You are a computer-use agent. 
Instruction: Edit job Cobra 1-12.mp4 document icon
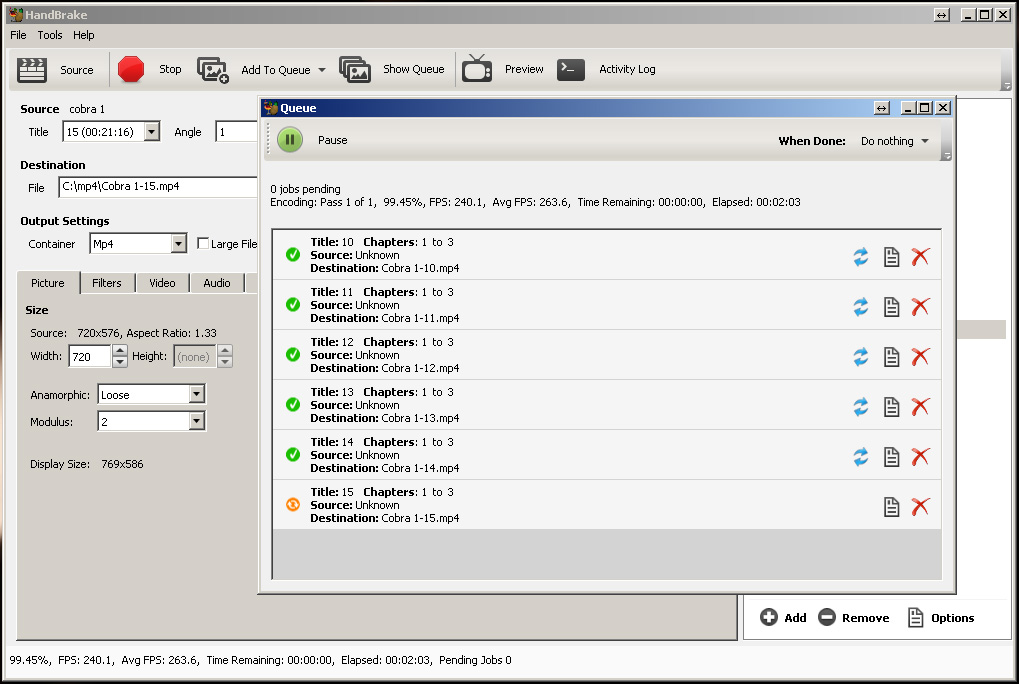pyautogui.click(x=891, y=357)
